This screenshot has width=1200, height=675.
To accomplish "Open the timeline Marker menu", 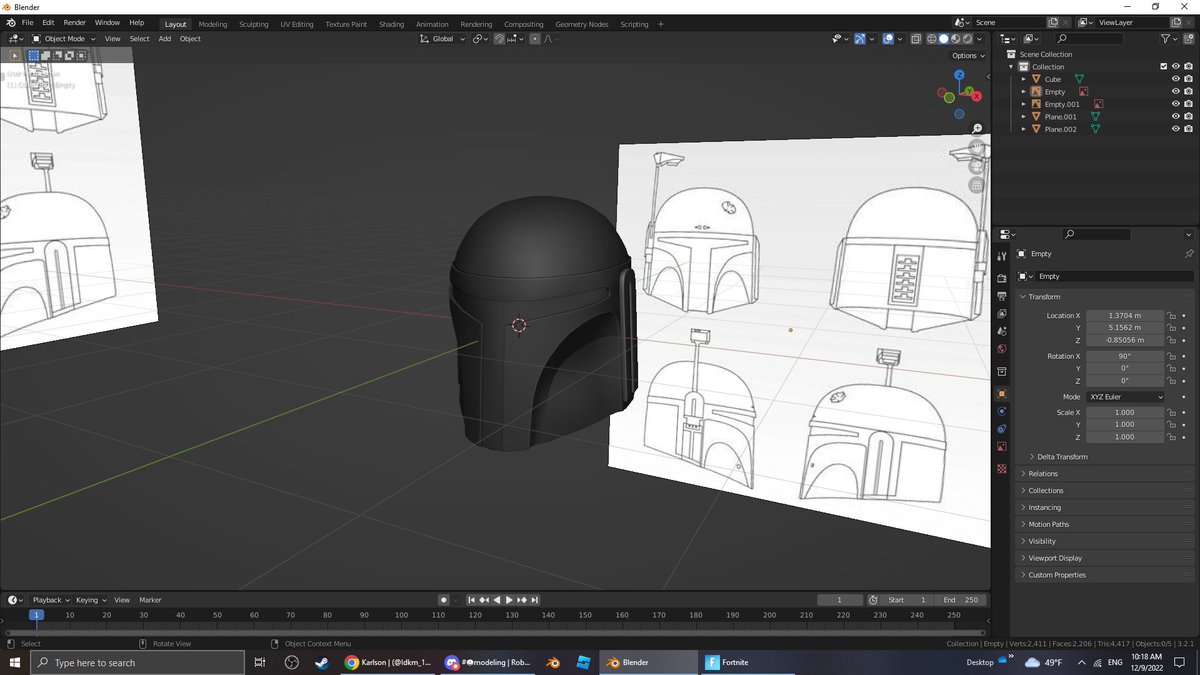I will (x=150, y=600).
